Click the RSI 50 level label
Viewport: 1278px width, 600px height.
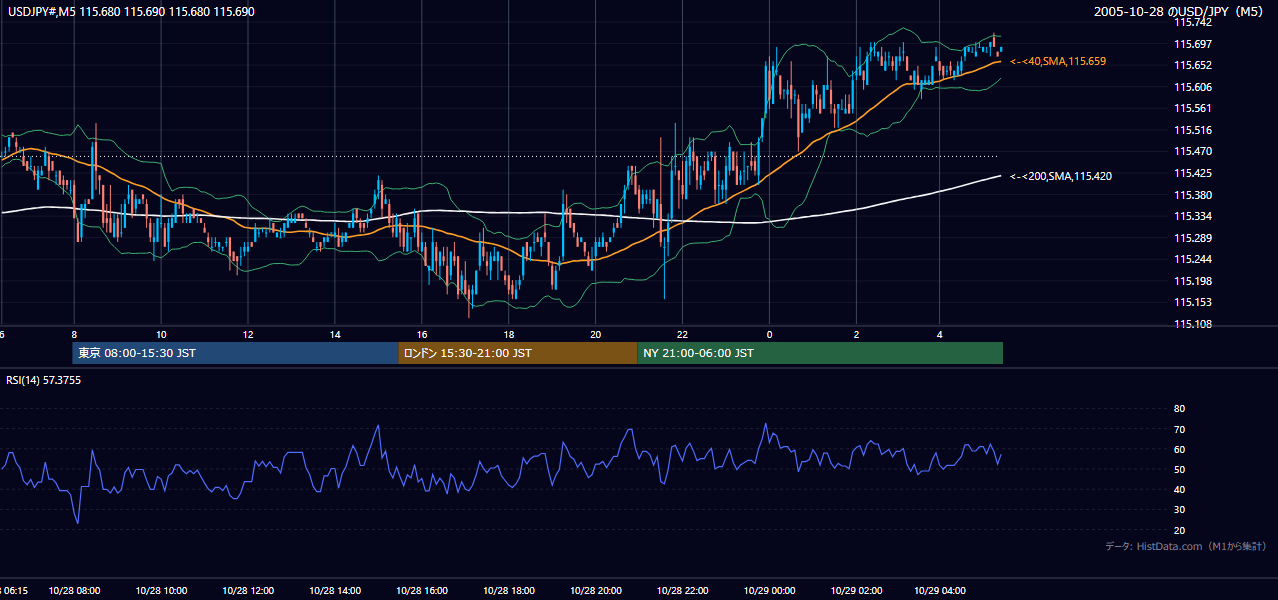point(1179,469)
